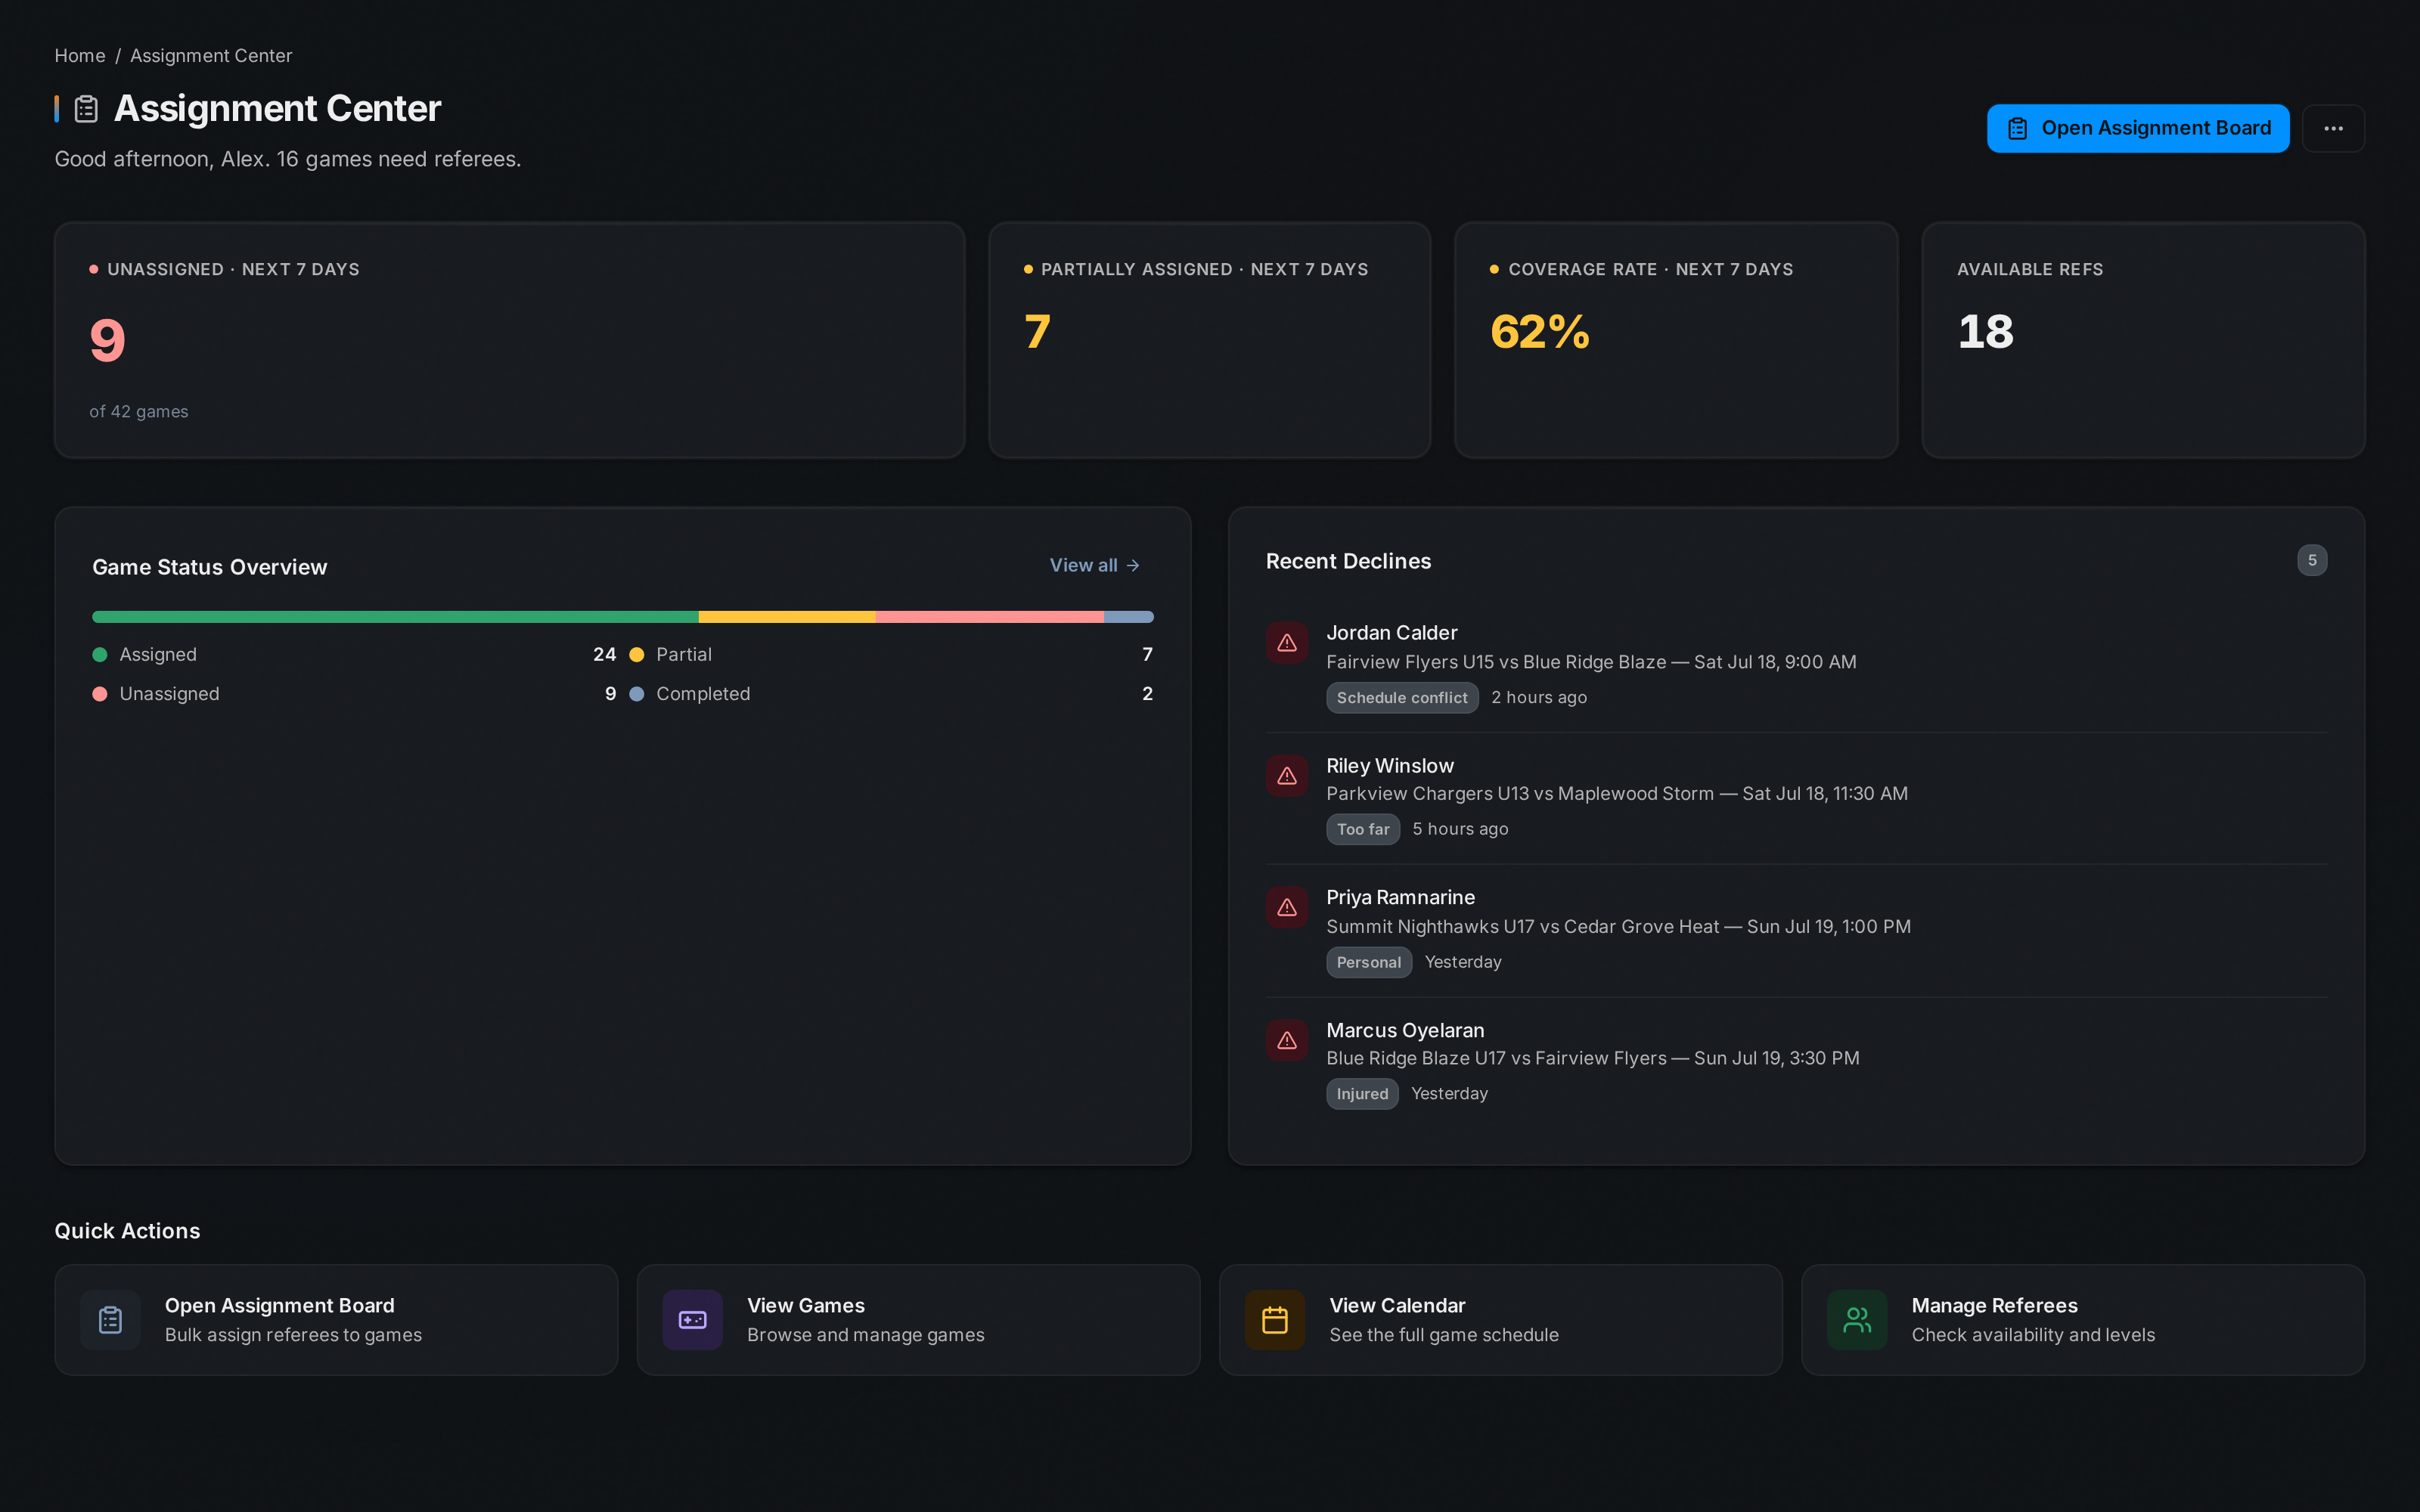Open the View Games quick action card

[x=918, y=1320]
